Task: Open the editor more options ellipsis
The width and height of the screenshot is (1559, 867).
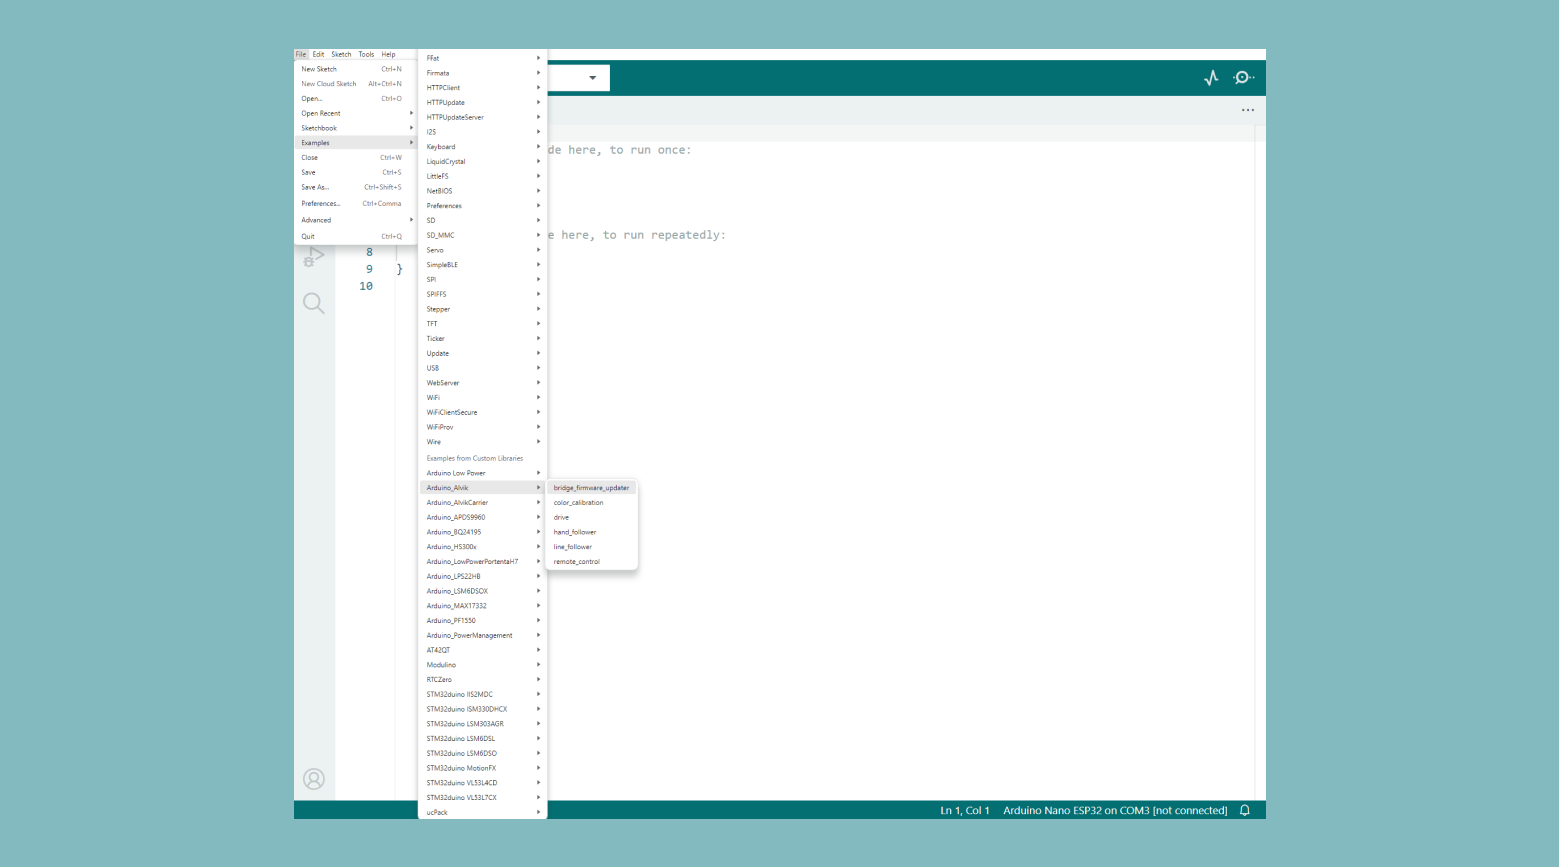Action: point(1248,110)
